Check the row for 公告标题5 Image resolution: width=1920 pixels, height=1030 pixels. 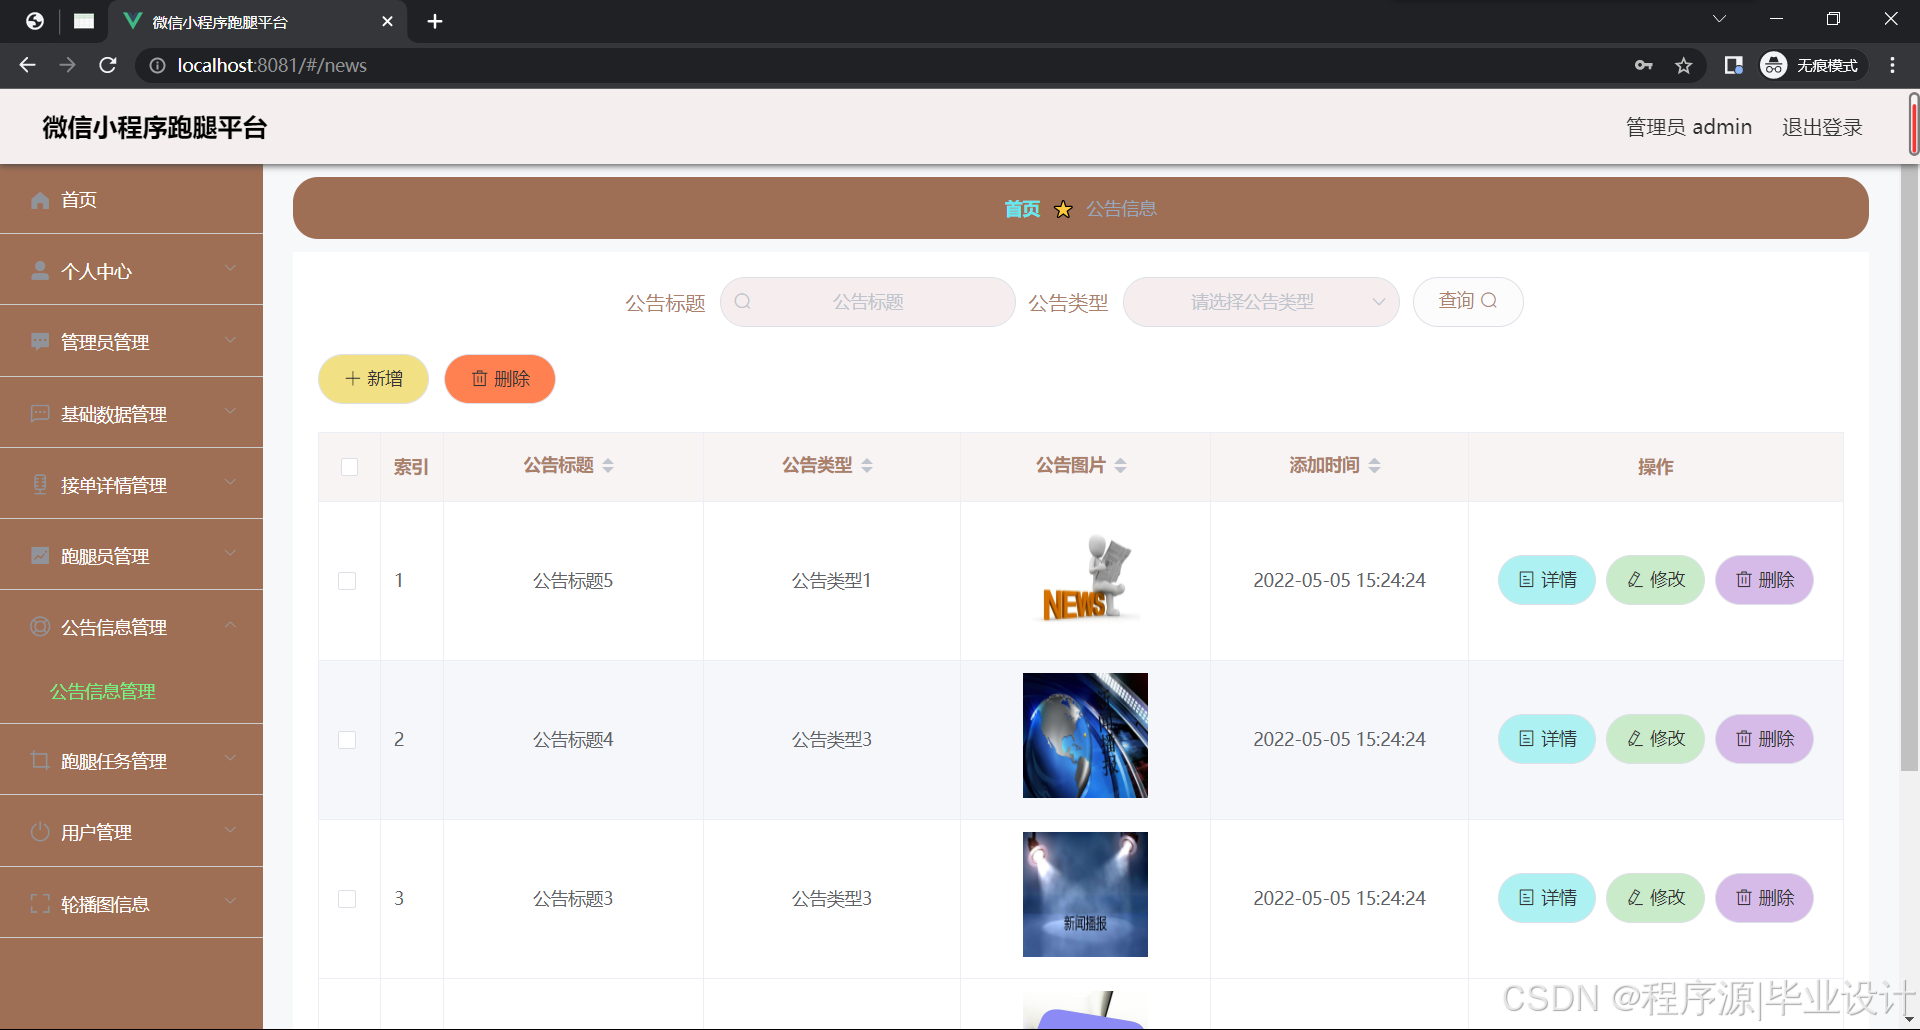pos(347,581)
